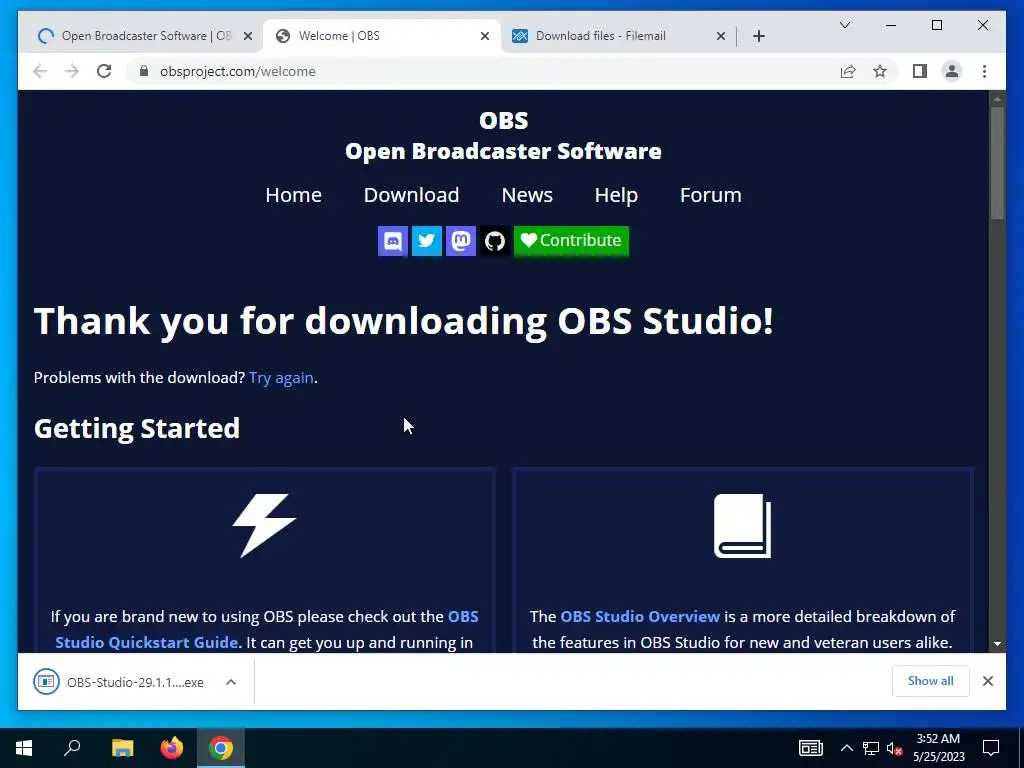Screen dimensions: 1024x768
Task: Expand the OBS-Studio download options chevron
Action: 231,682
